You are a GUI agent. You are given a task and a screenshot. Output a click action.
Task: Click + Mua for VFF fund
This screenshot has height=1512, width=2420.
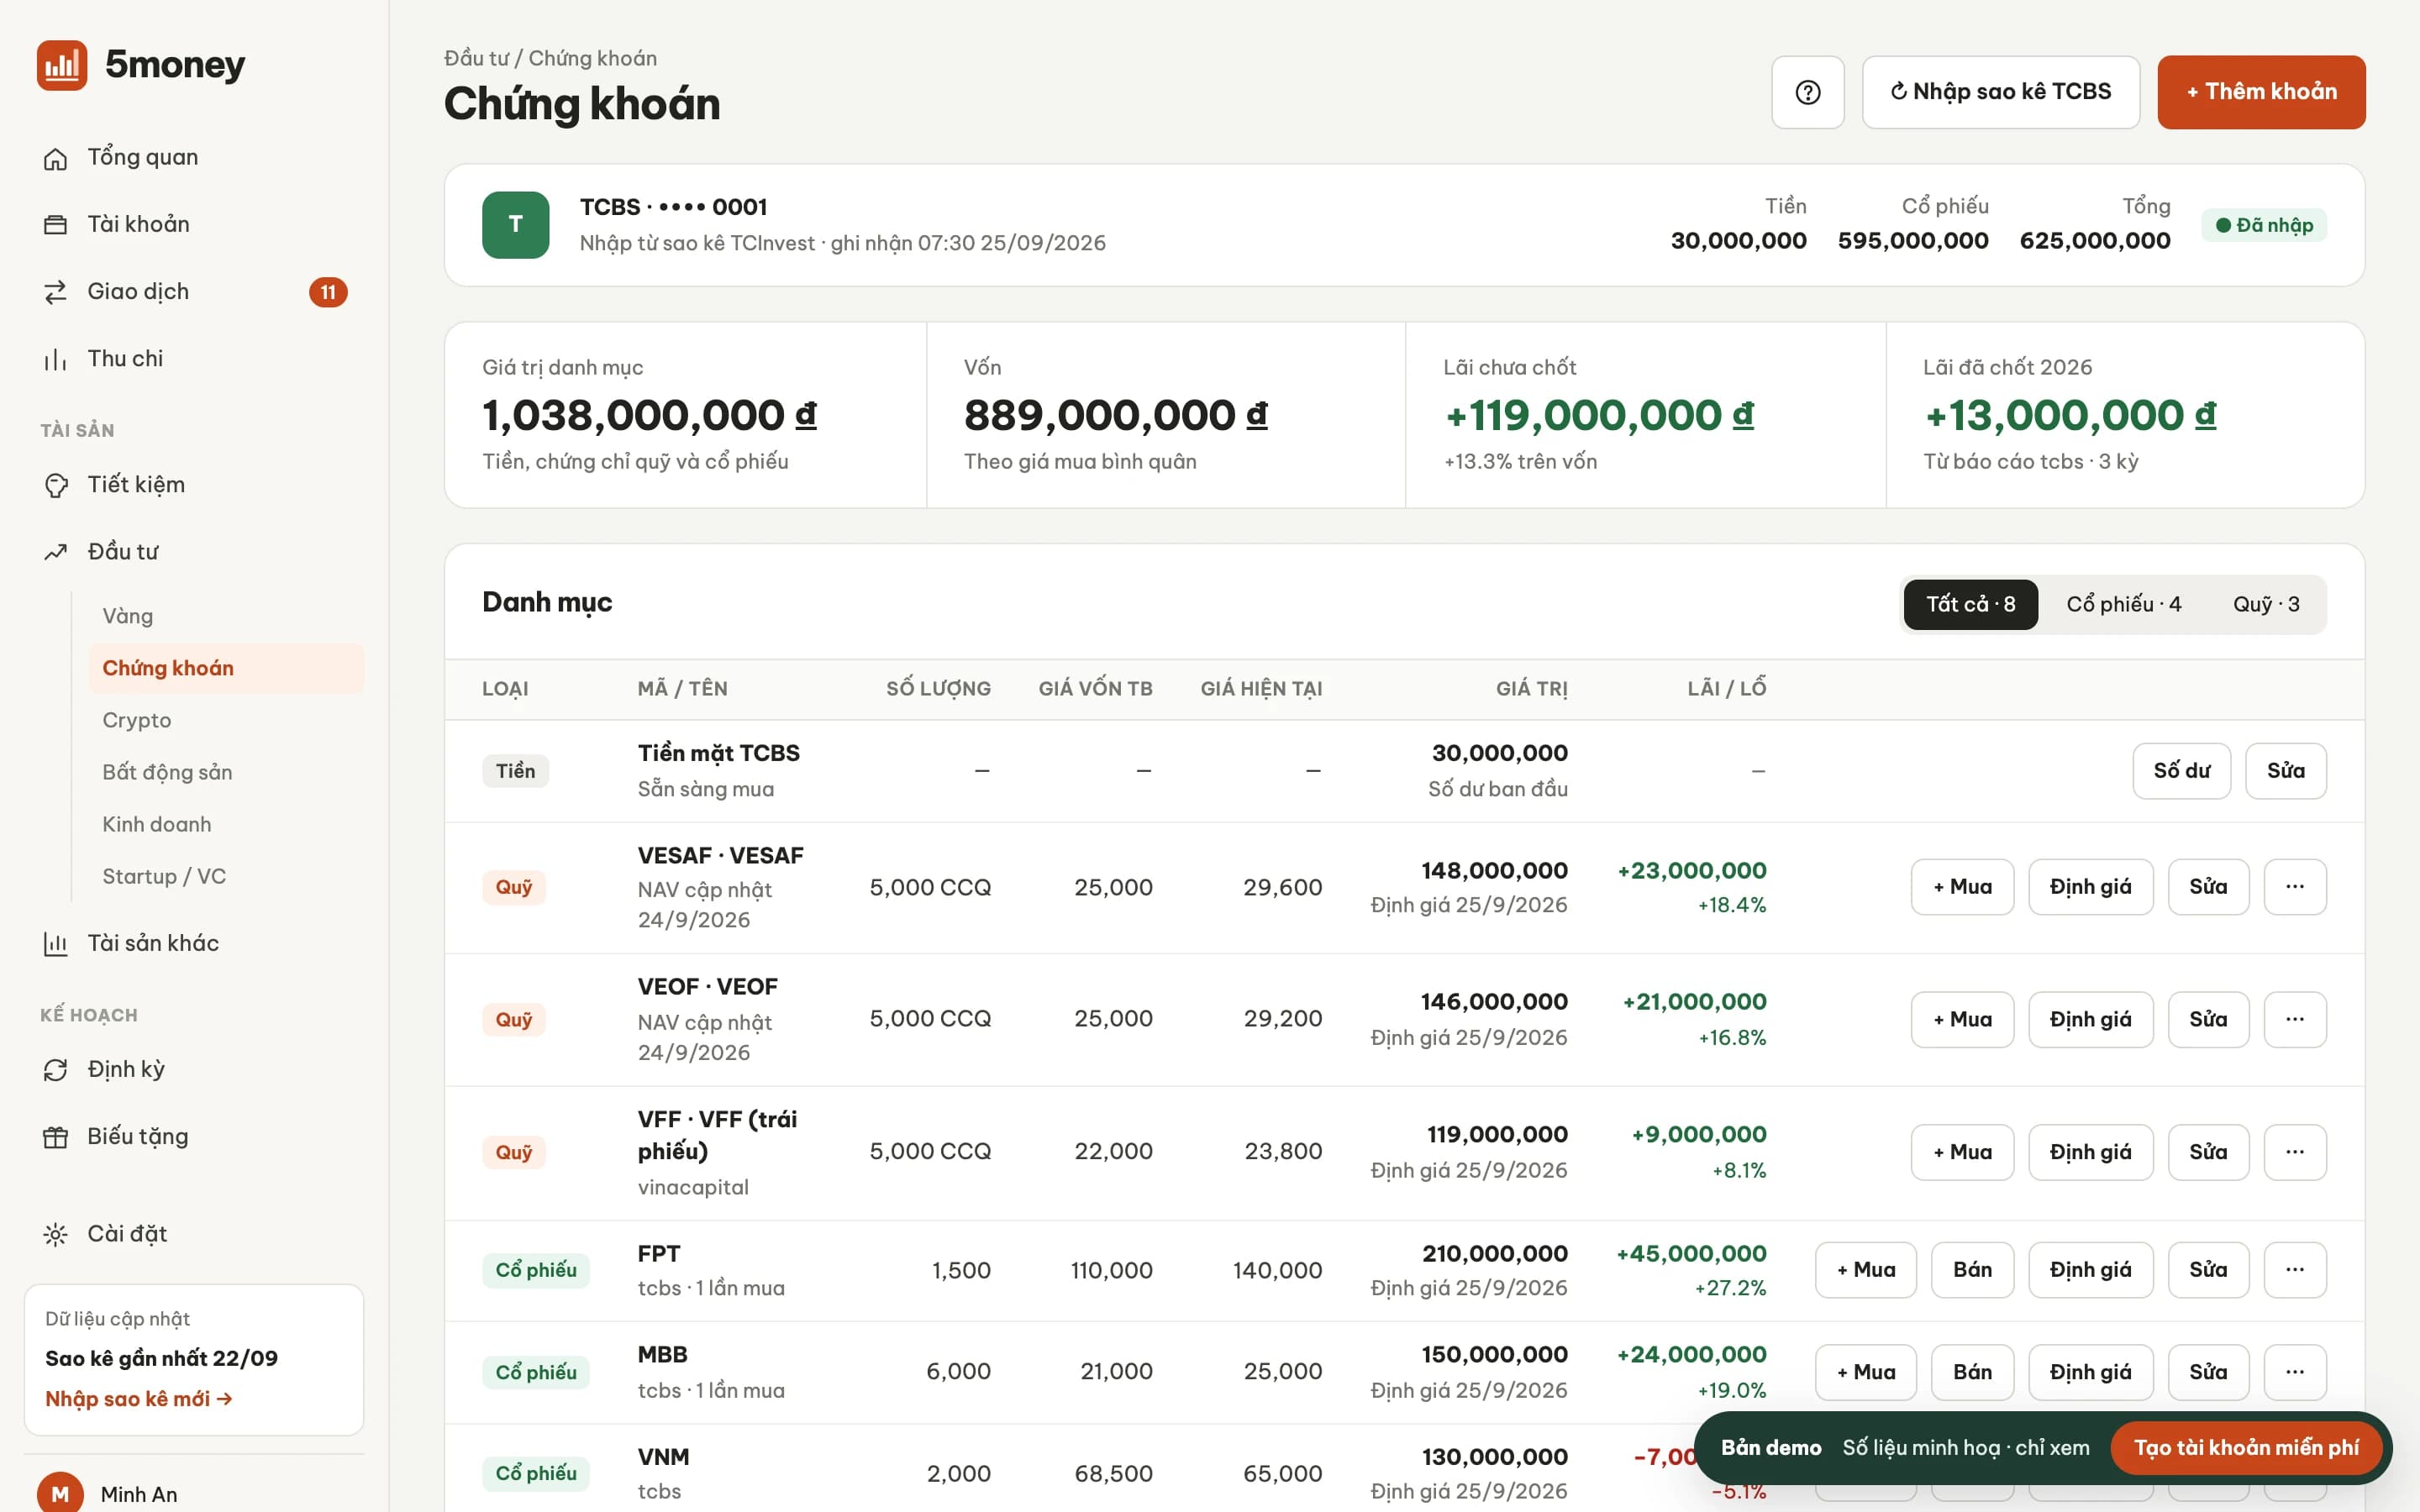tap(1962, 1152)
